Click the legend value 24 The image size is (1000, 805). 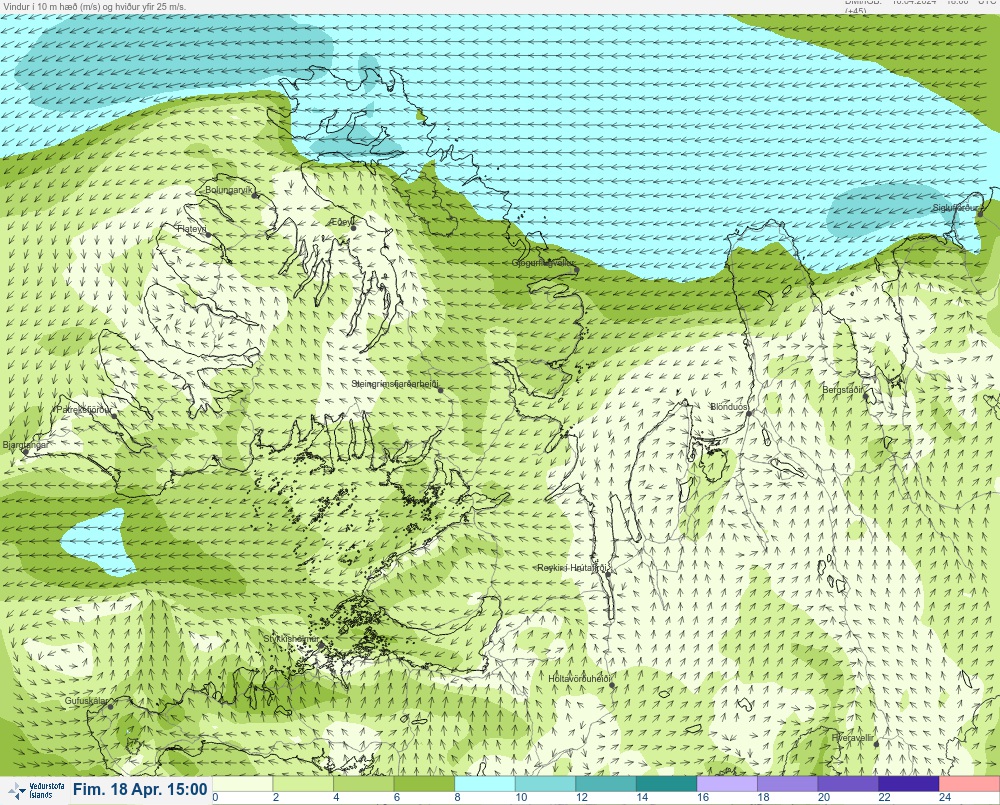click(x=945, y=797)
